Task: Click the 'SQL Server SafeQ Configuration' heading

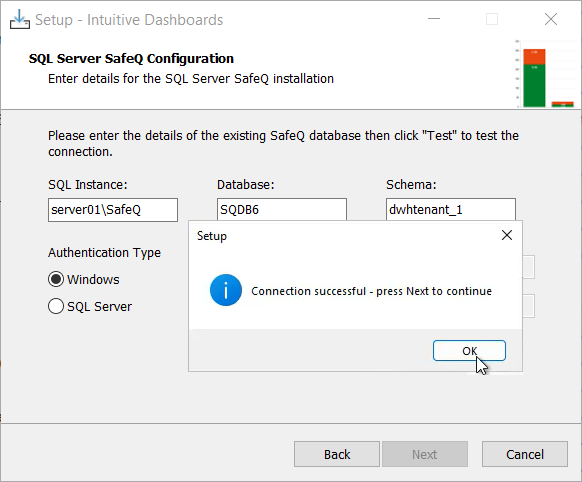Action: coord(131,59)
